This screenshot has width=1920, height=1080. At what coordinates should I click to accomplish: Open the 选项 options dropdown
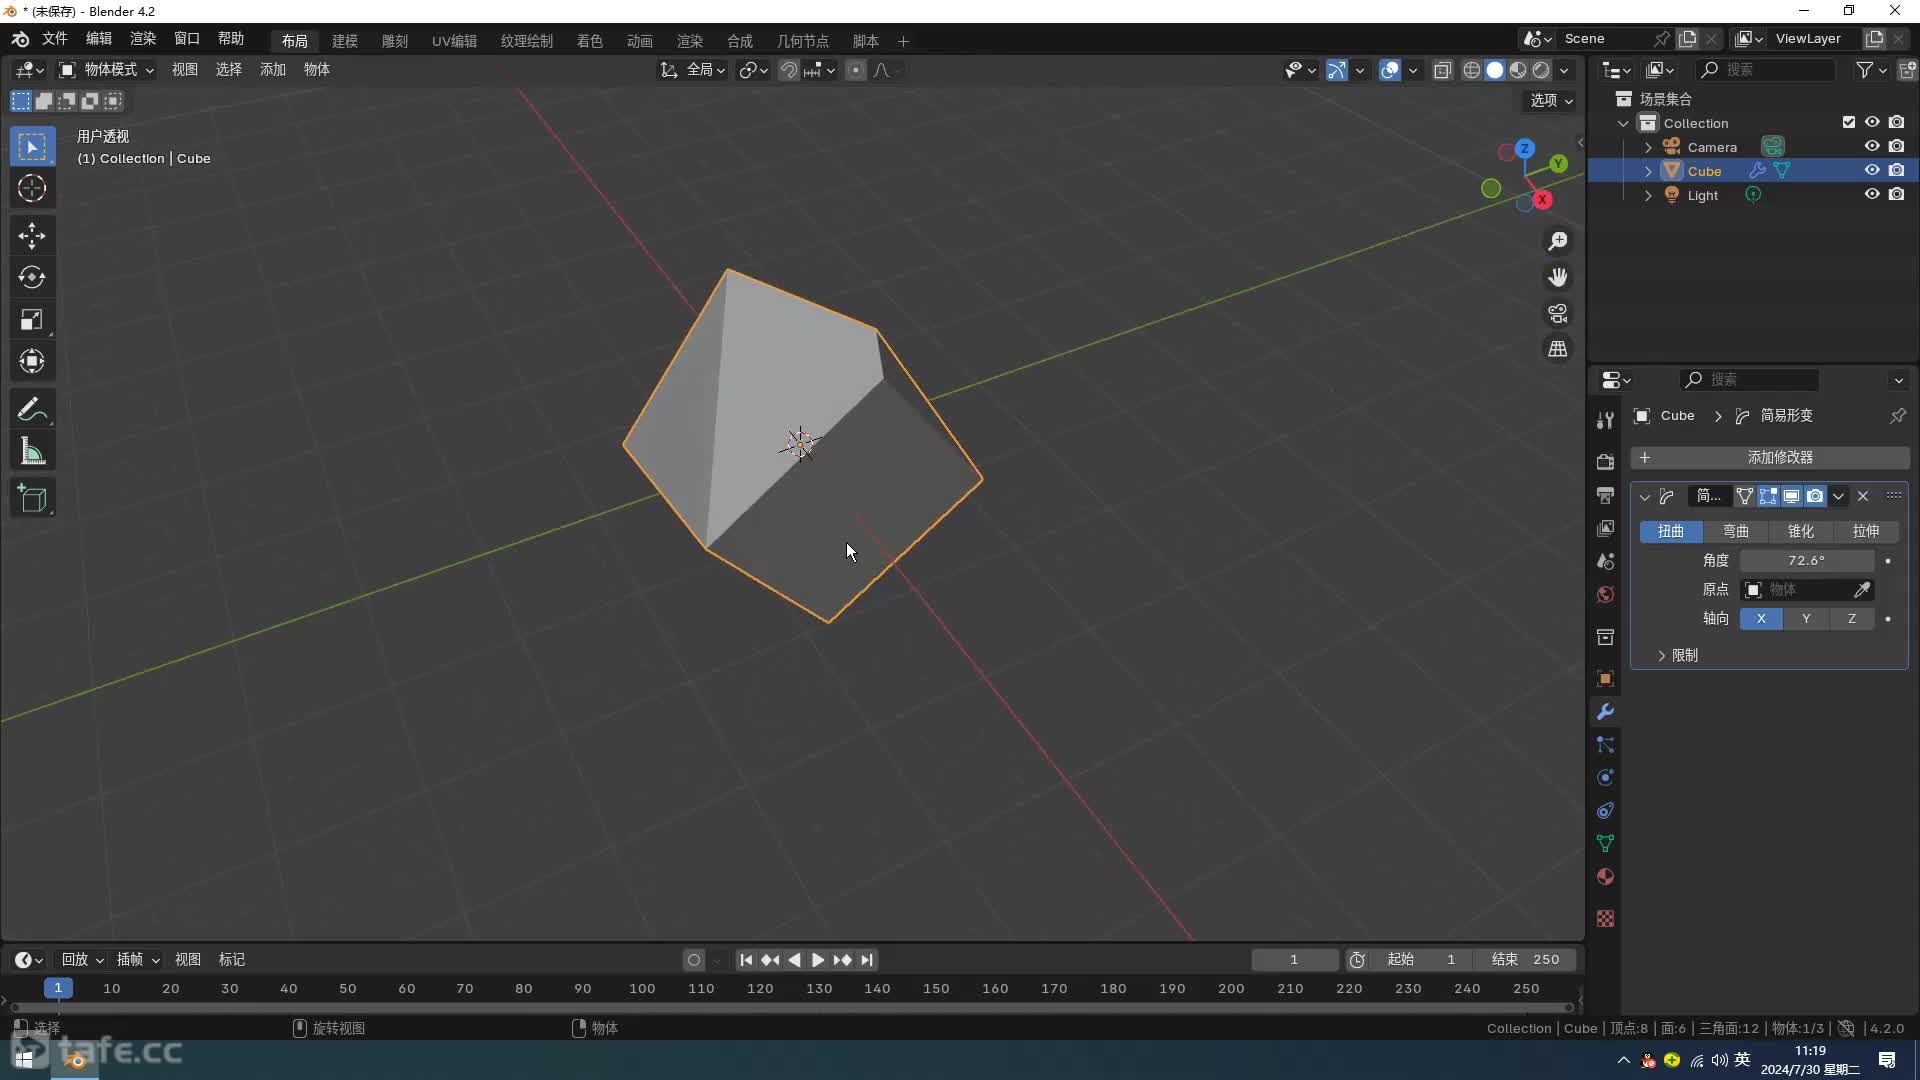[1552, 100]
